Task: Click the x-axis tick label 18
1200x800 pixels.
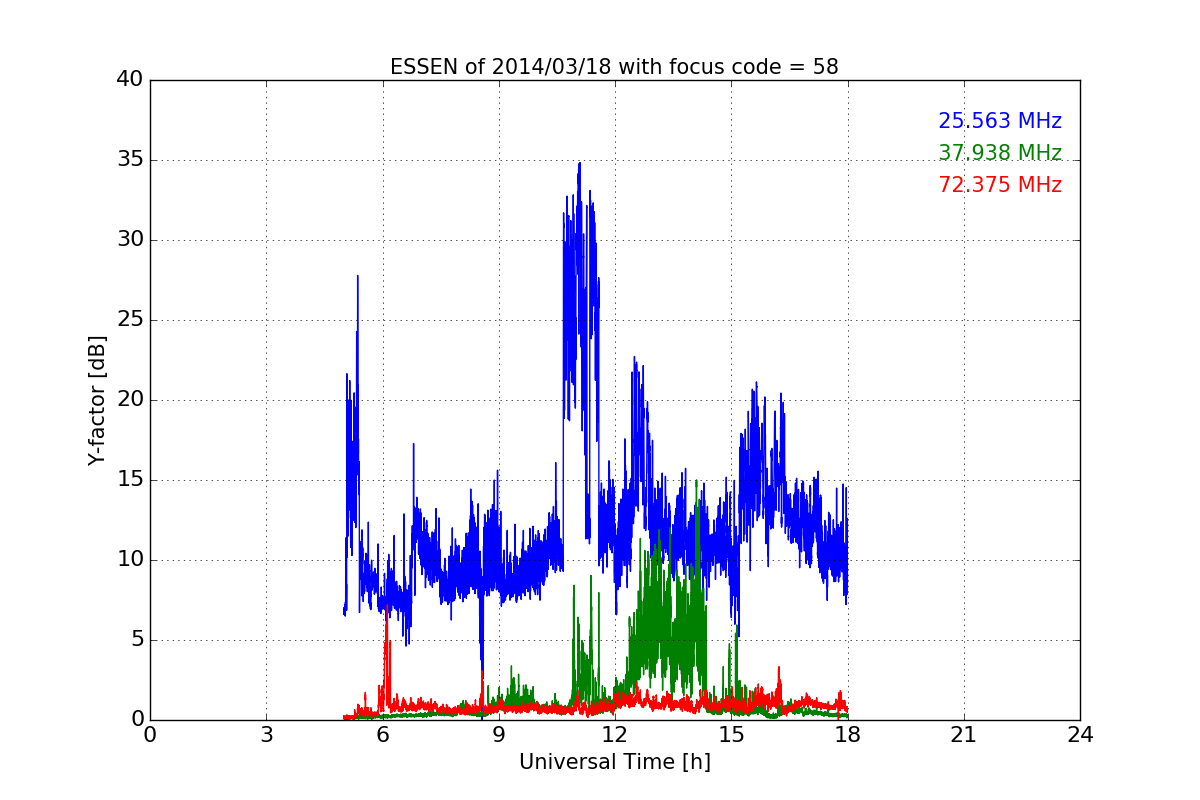Action: (848, 735)
